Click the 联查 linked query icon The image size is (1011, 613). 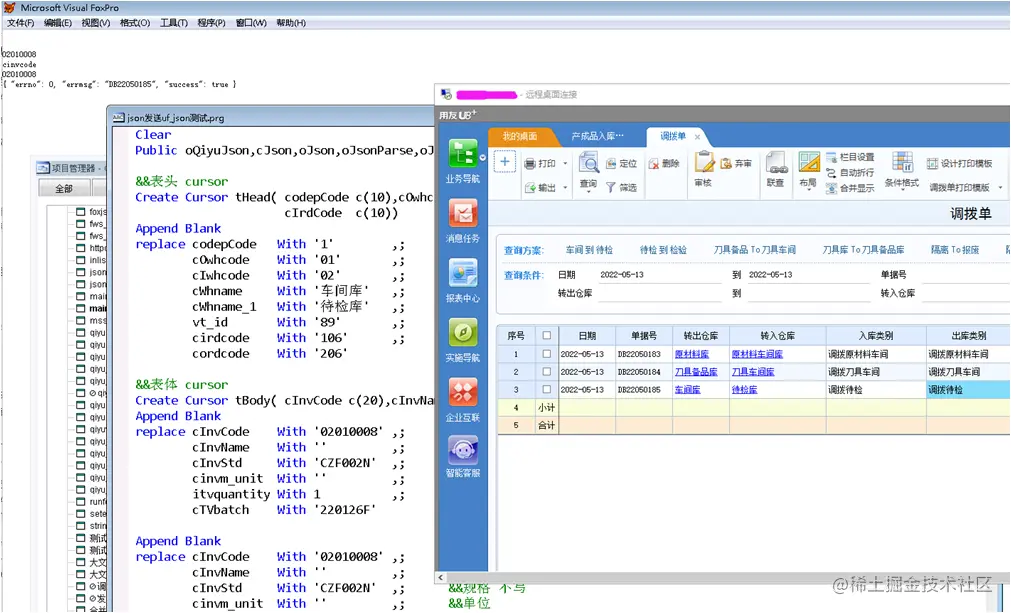tap(776, 162)
